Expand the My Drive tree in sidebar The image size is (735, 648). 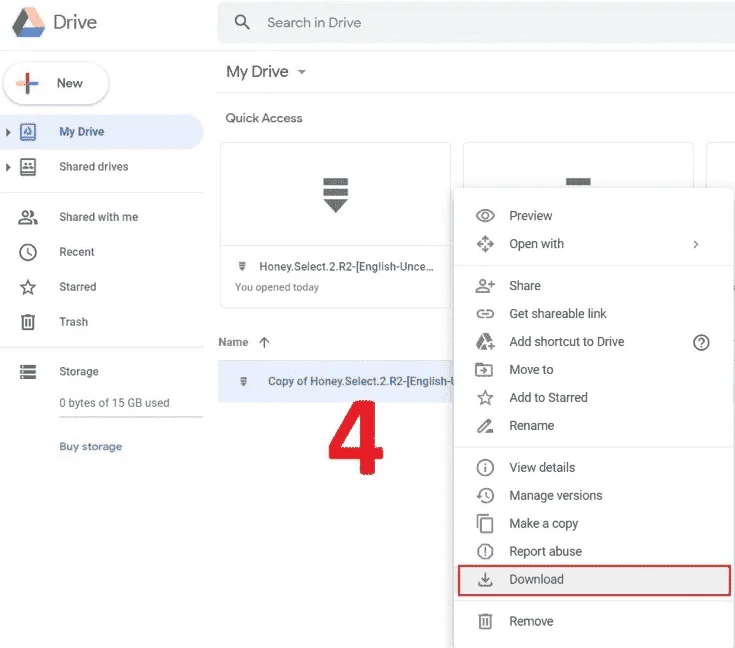8,132
